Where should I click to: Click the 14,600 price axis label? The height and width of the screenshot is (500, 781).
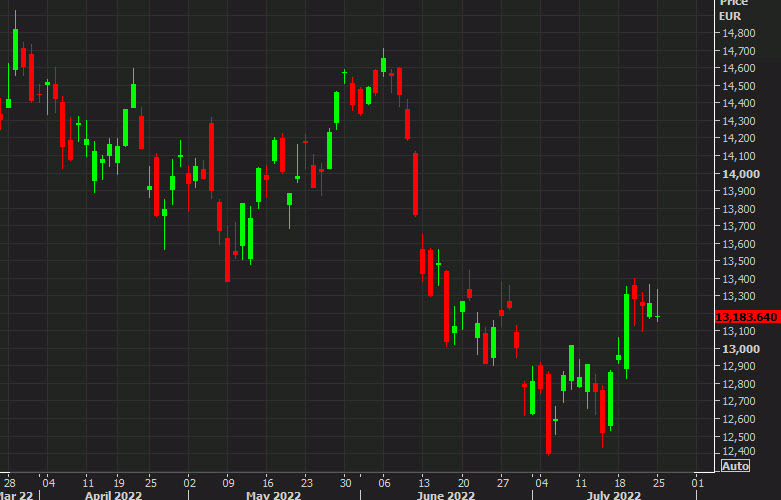pos(739,68)
